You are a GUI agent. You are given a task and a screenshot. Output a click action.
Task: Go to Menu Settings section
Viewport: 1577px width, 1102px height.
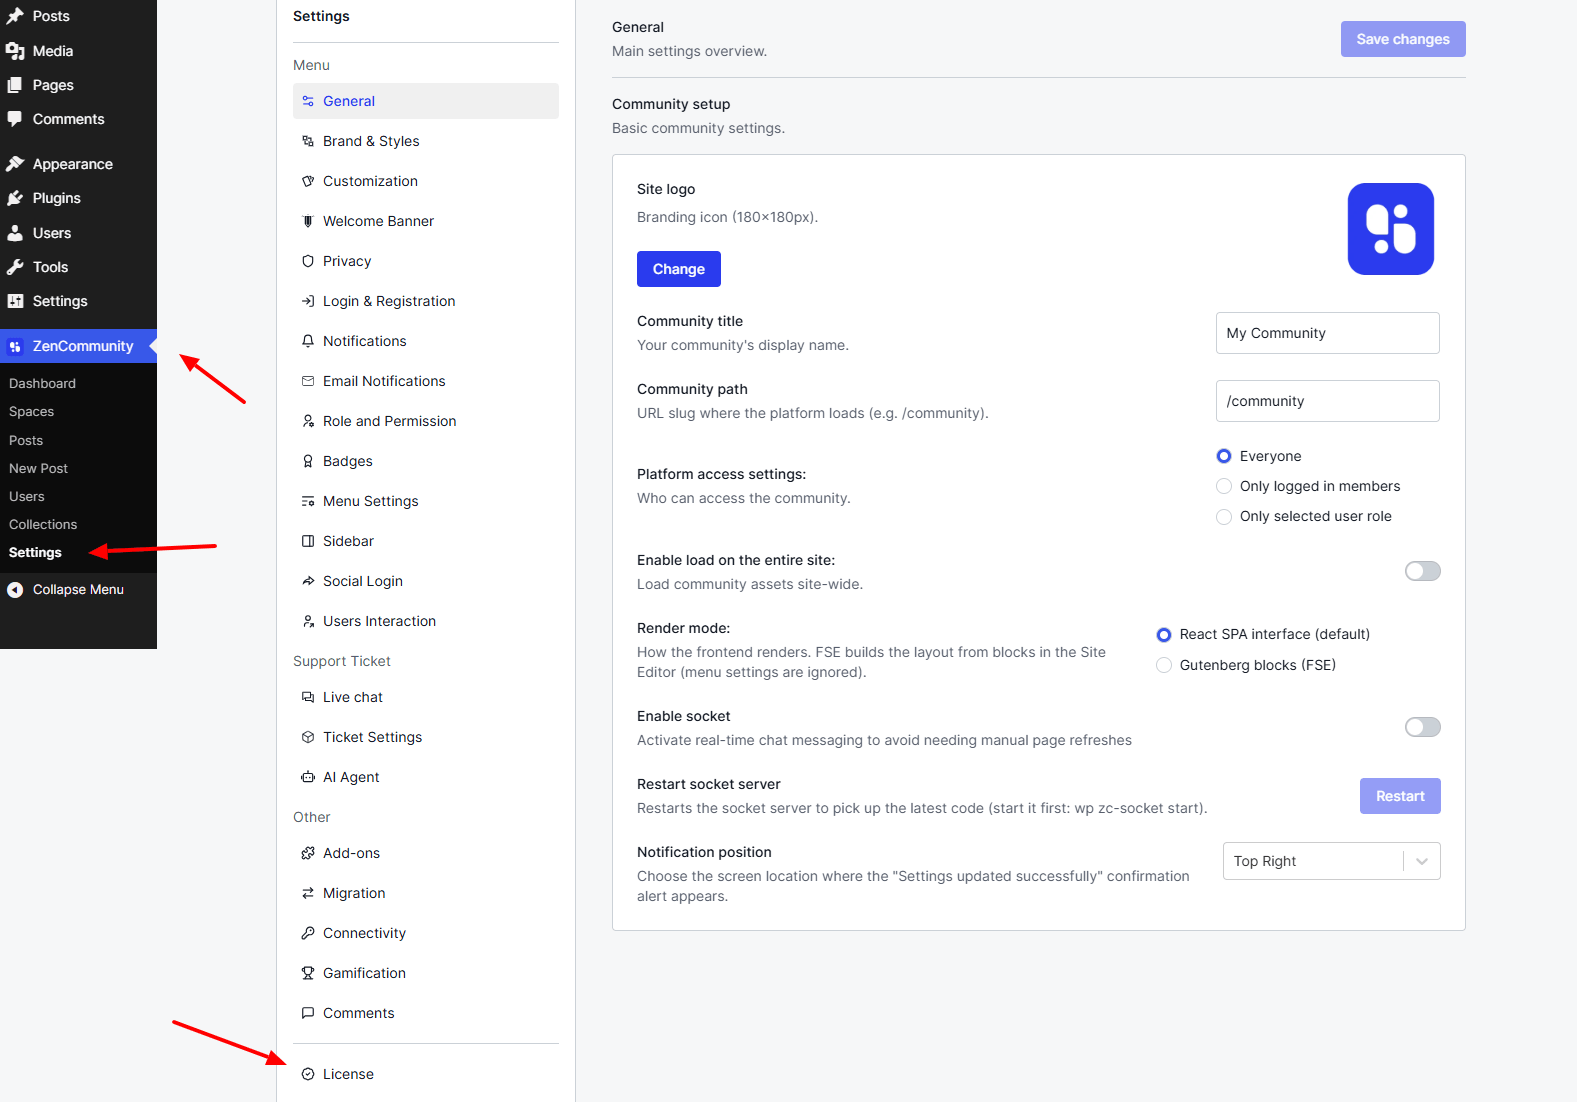pos(426,501)
